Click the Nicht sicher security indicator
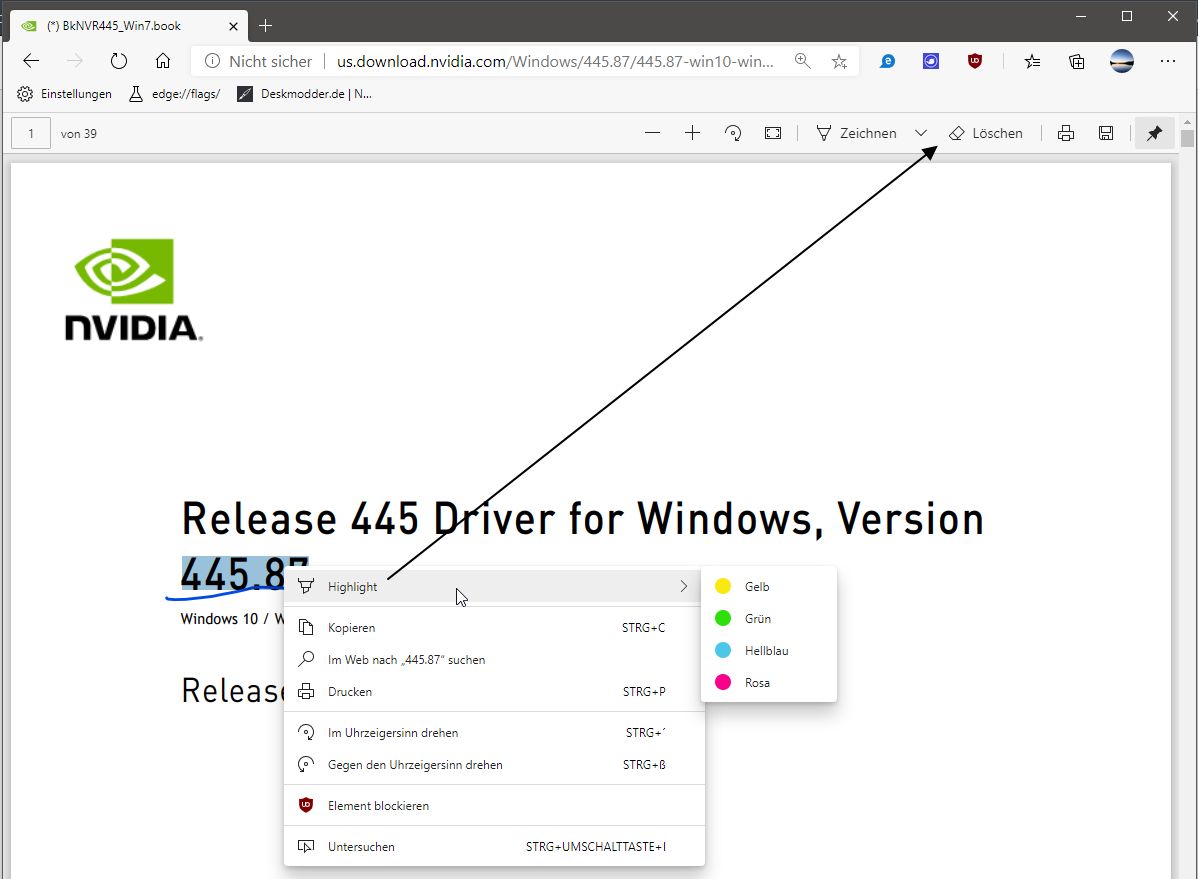The height and width of the screenshot is (879, 1198). (258, 61)
